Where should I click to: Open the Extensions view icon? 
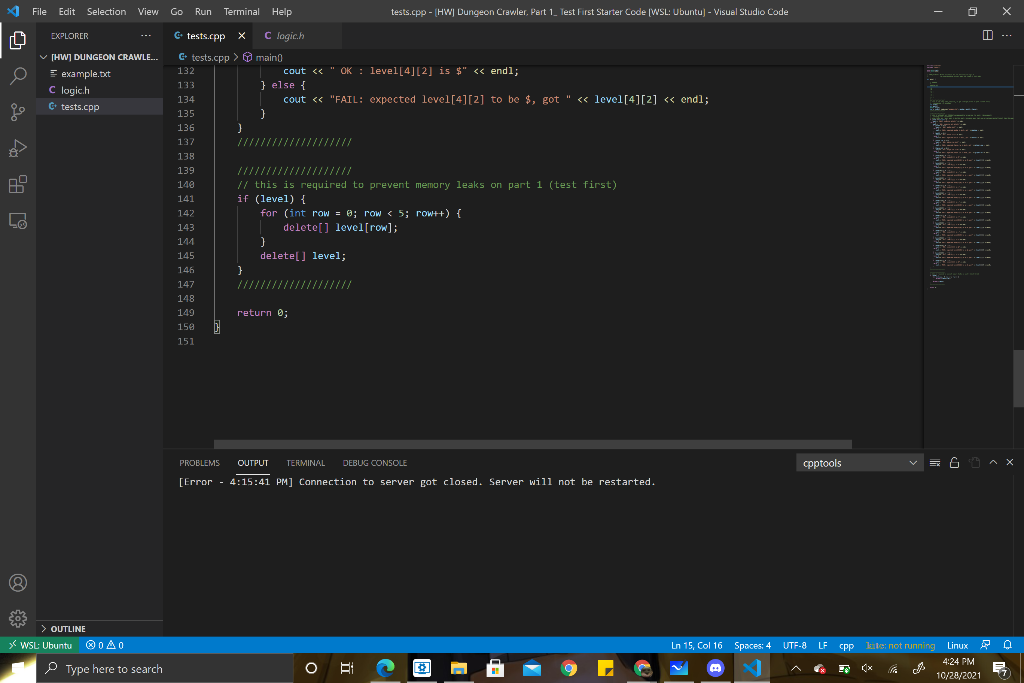coord(18,184)
